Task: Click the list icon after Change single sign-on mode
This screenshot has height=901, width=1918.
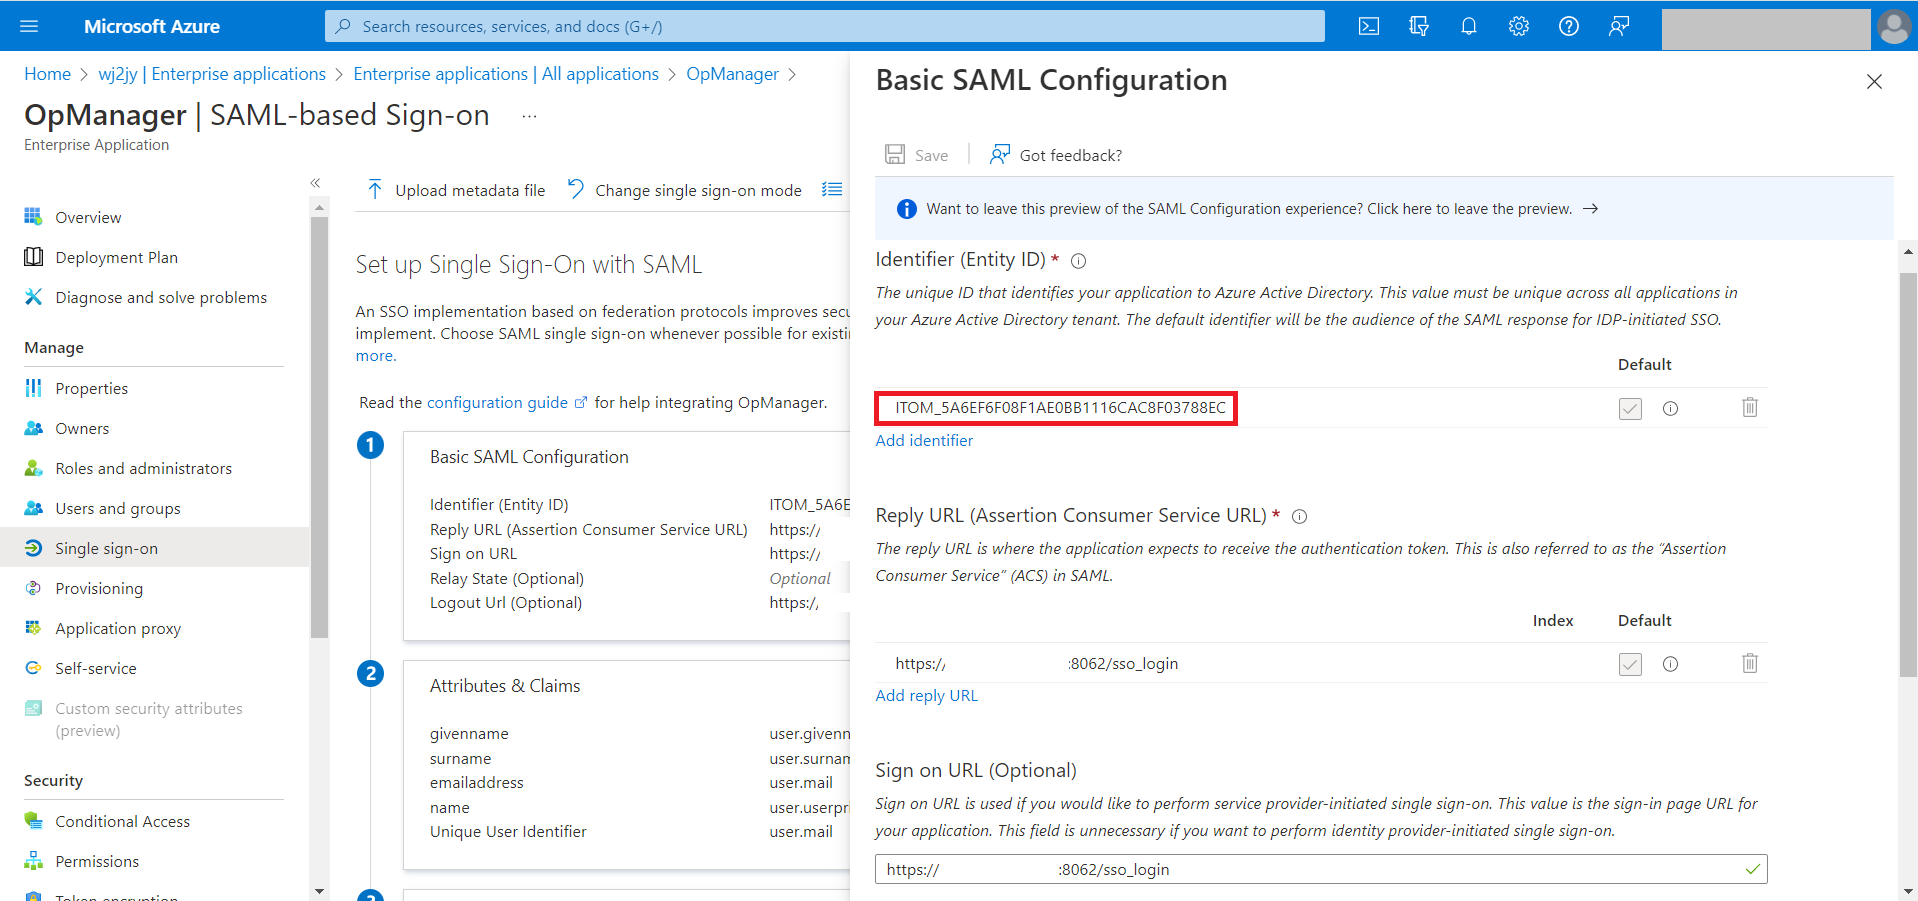Action: pos(832,190)
